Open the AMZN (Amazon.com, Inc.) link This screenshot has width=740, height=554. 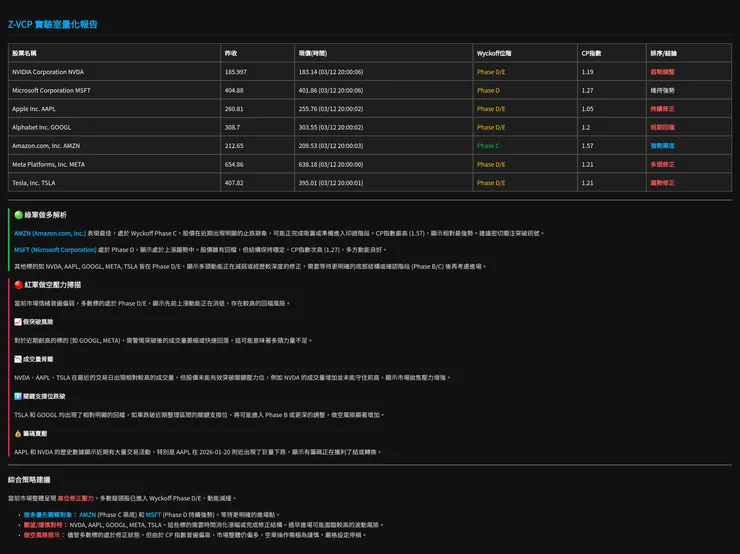[x=50, y=233]
